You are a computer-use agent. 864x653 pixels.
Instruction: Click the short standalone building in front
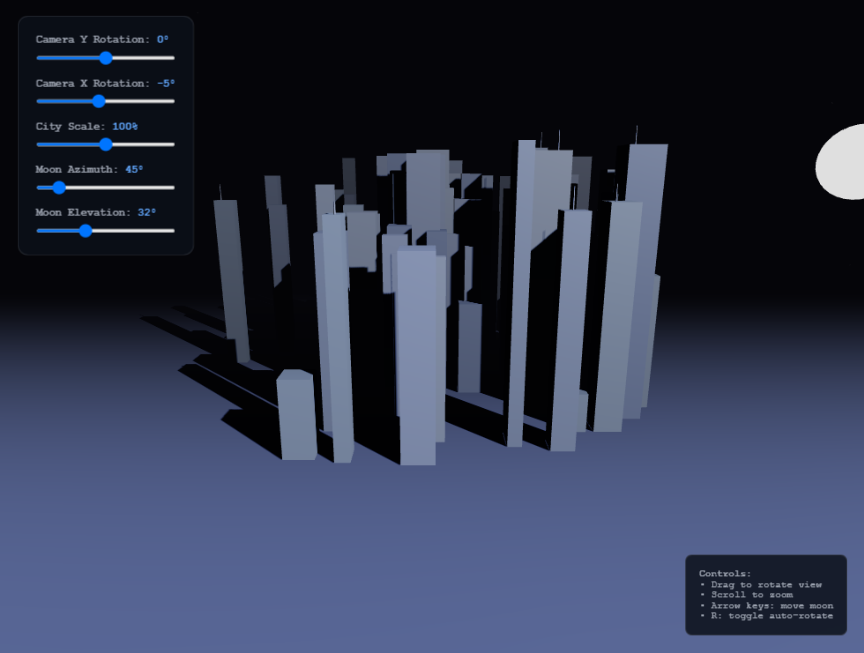296,416
